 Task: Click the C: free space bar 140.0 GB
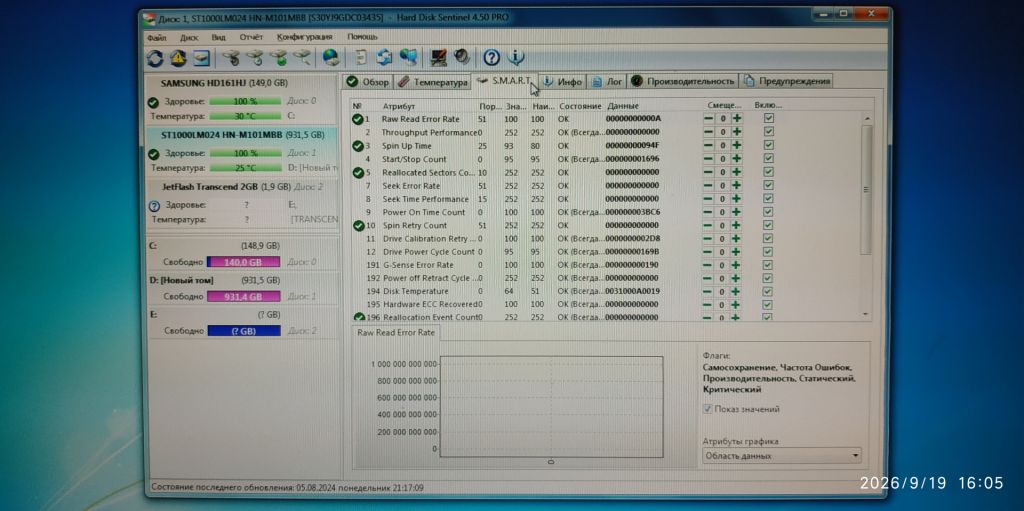pos(244,261)
